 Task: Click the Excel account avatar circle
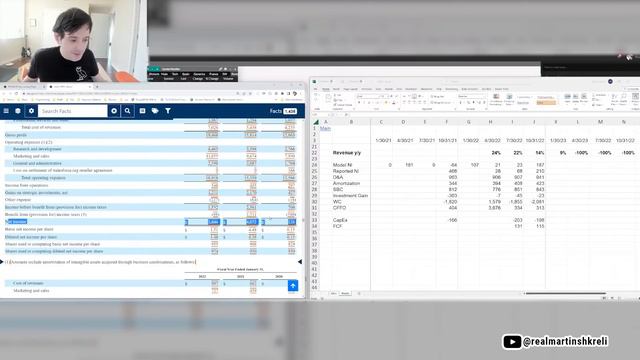click(x=610, y=82)
